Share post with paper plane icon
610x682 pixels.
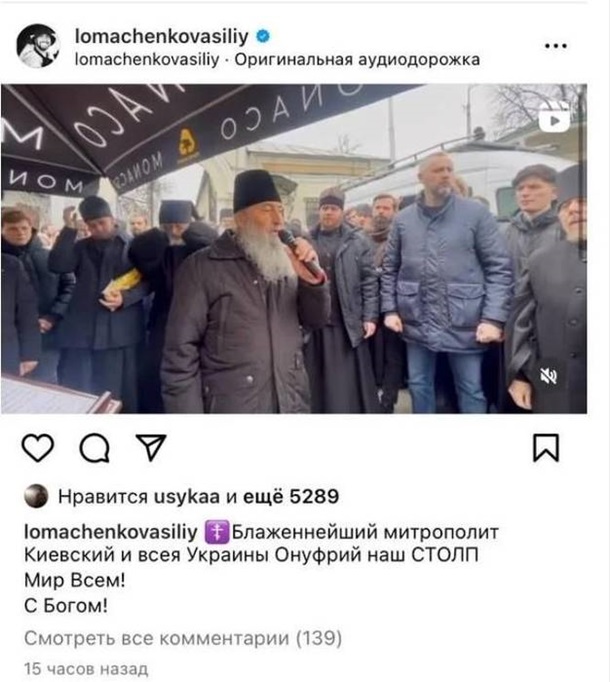click(x=151, y=447)
